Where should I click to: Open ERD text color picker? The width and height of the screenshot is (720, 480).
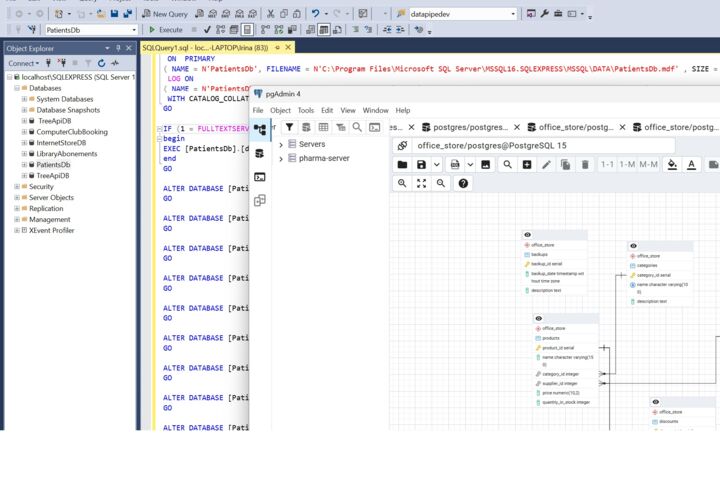(692, 164)
